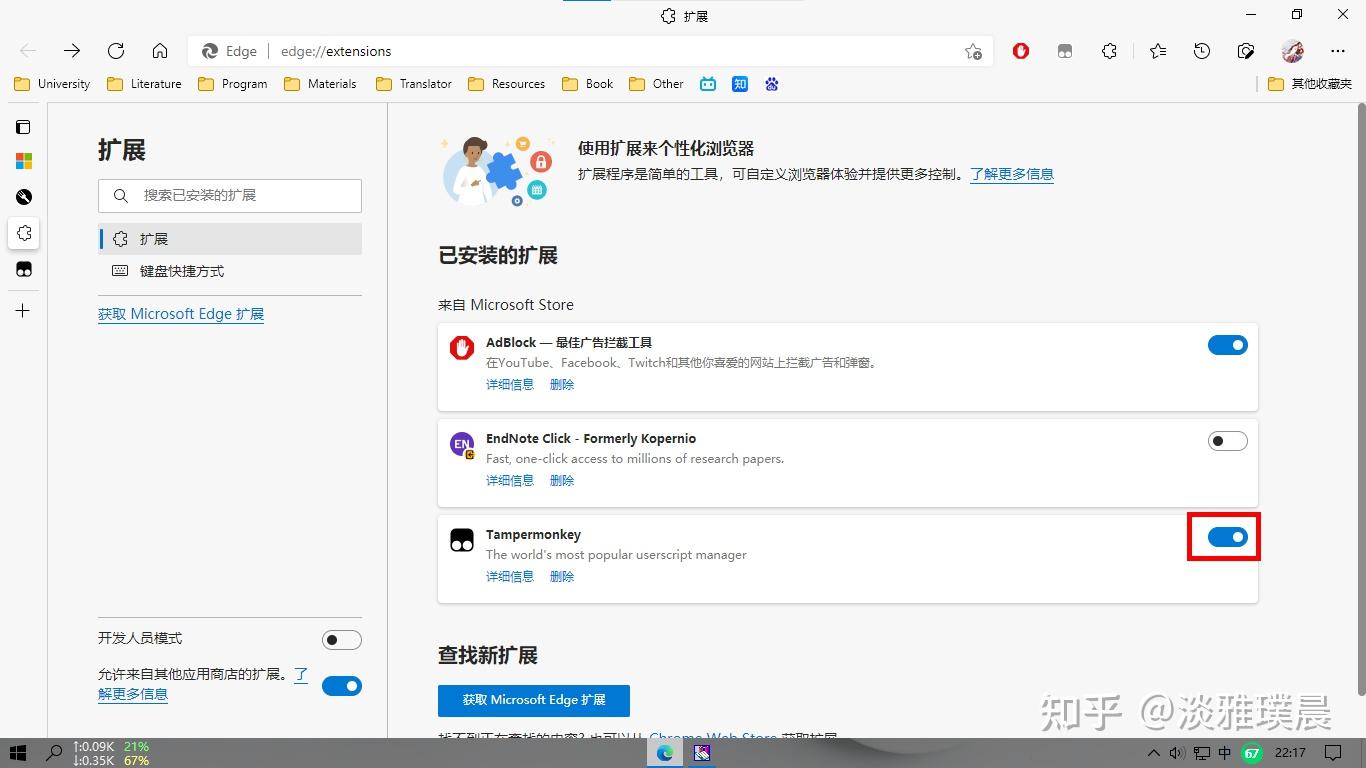Click the battery percentage indicator in taskbar

click(1252, 755)
